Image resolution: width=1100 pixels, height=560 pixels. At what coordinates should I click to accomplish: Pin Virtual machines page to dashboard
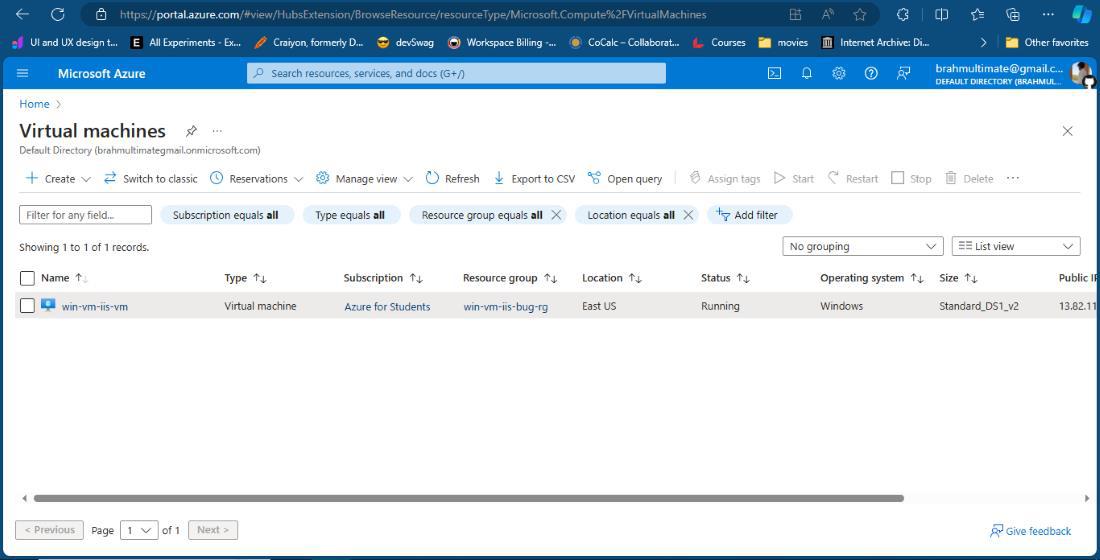191,131
